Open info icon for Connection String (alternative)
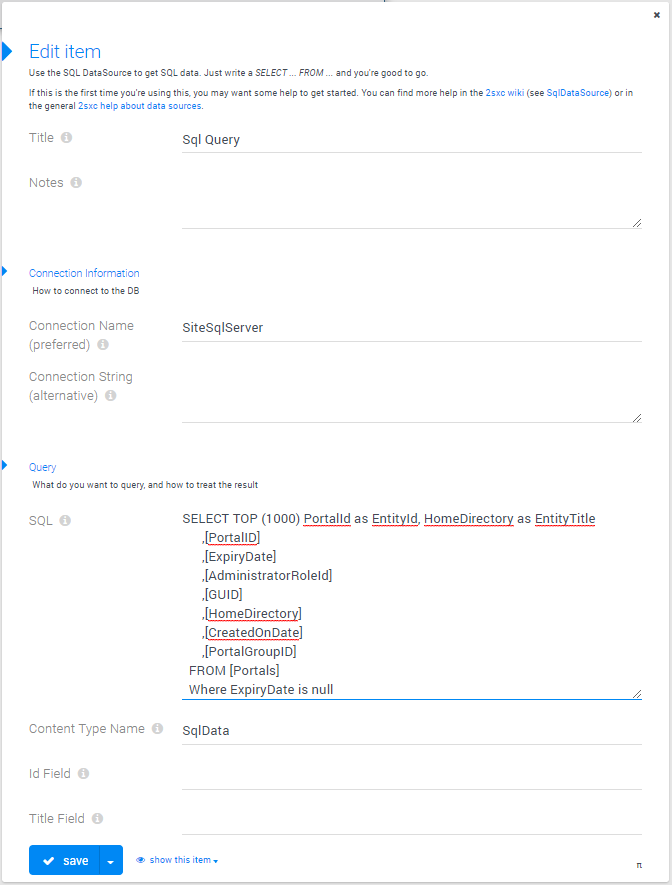The height and width of the screenshot is (885, 672). tap(111, 396)
